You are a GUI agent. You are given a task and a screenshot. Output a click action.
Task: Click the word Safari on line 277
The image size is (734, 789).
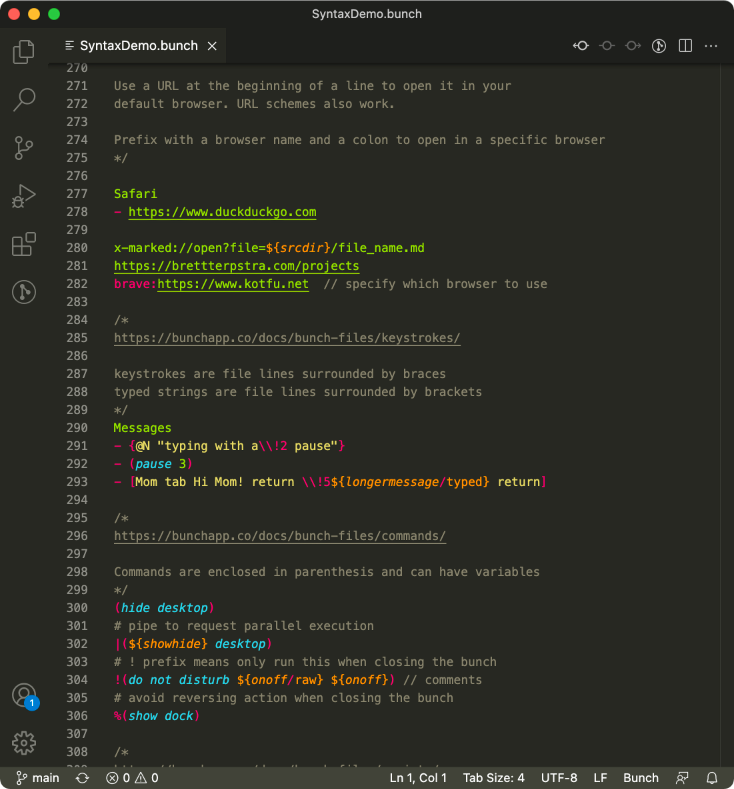[x=135, y=194]
